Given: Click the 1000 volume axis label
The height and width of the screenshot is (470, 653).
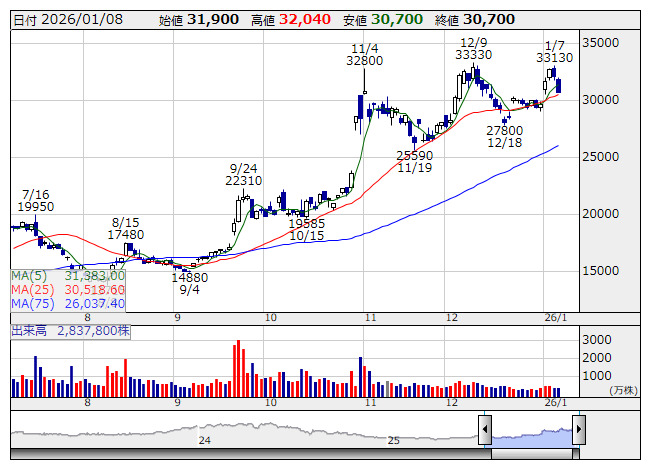Looking at the screenshot, I should tap(597, 376).
